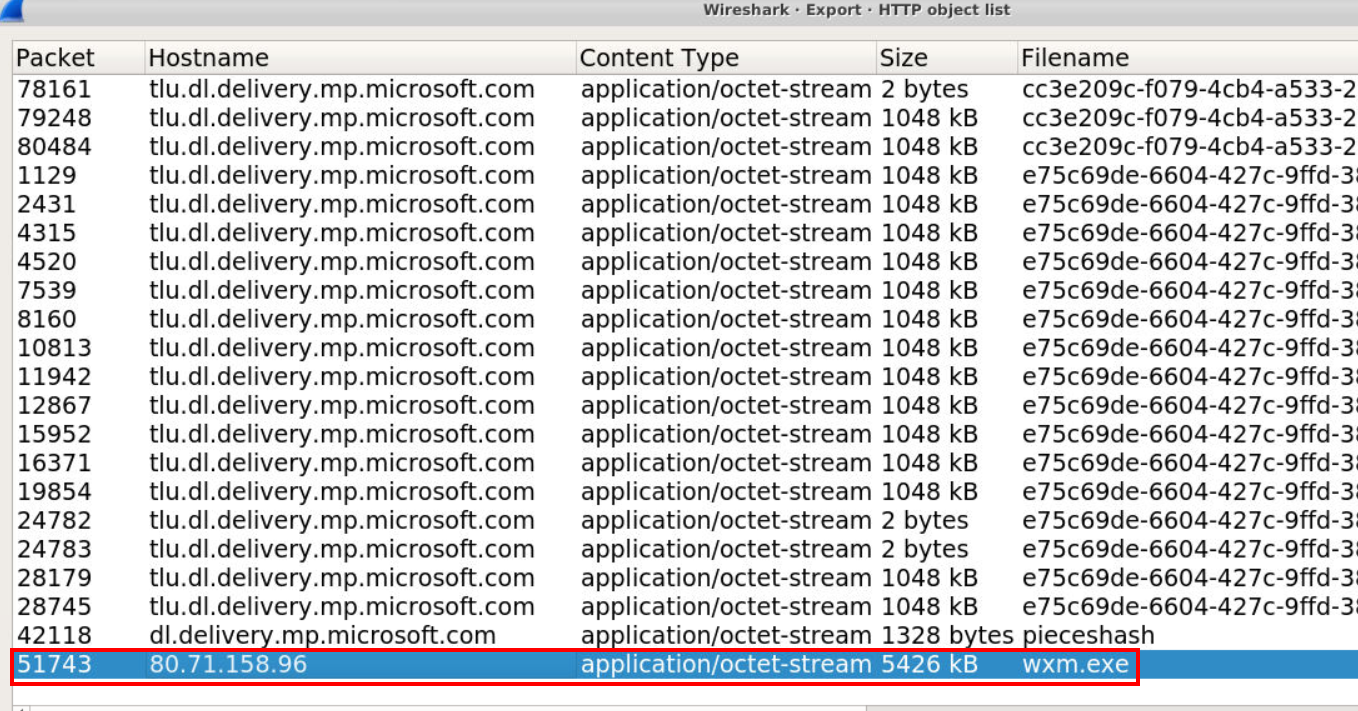Select the row for packet 28179

(x=685, y=579)
